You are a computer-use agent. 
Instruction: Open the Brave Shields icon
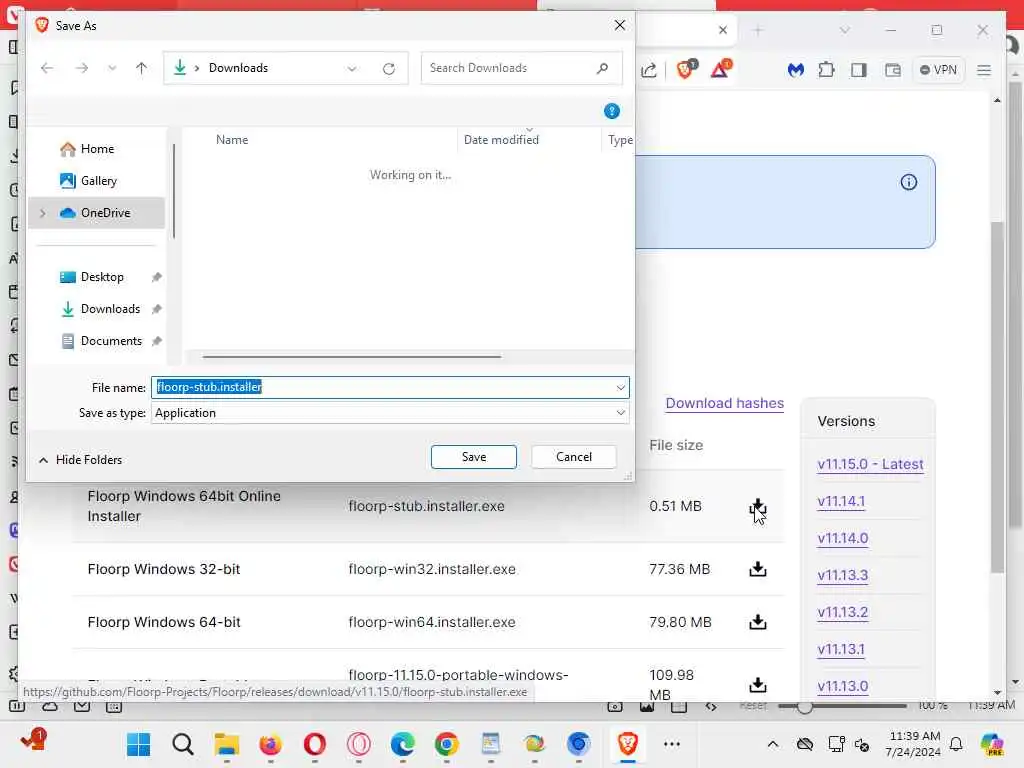(686, 69)
